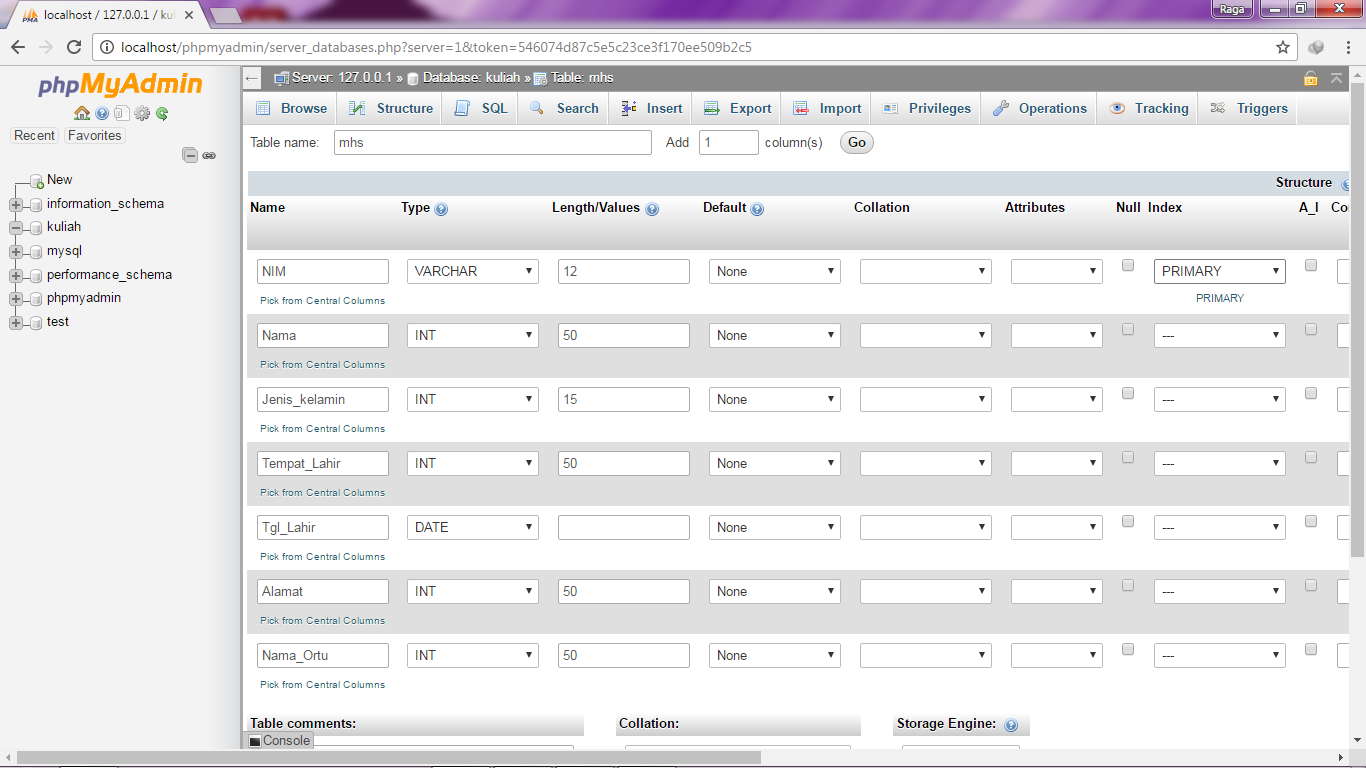Viewport: 1366px width, 768px height.
Task: Open the Type dropdown for Nama column
Action: pos(472,336)
